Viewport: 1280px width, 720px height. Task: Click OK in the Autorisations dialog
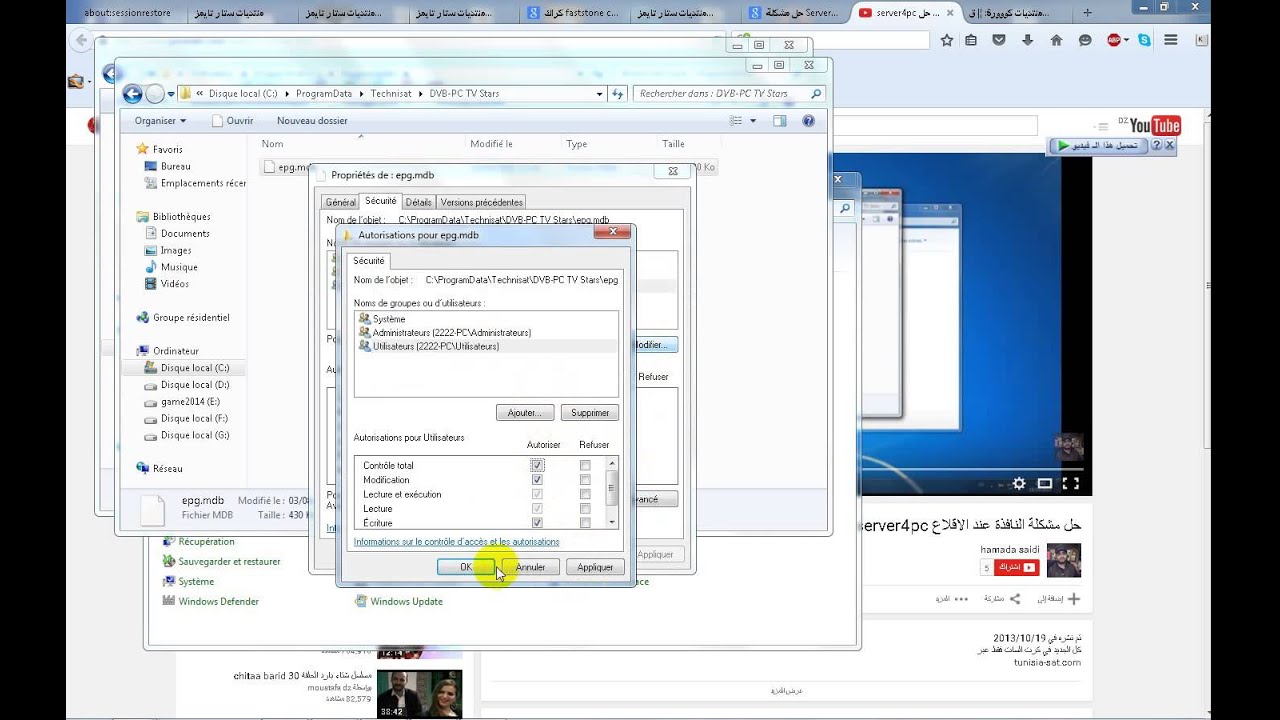point(466,567)
